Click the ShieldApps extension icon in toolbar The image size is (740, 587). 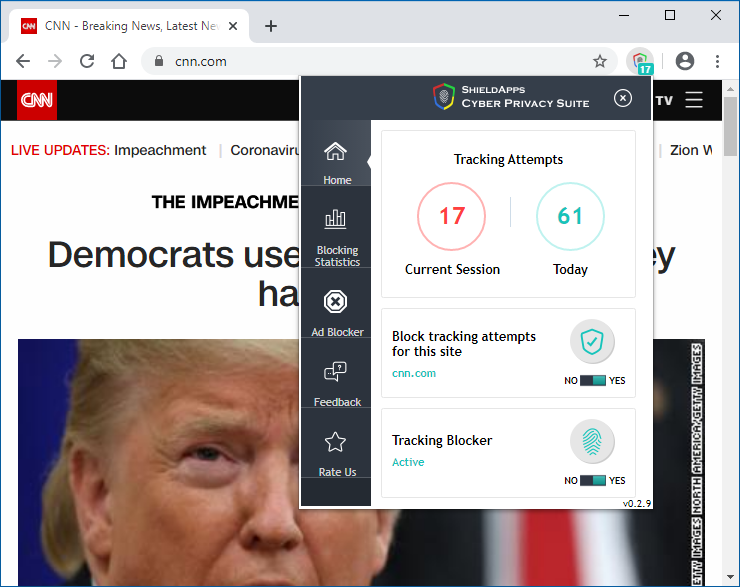coord(640,61)
